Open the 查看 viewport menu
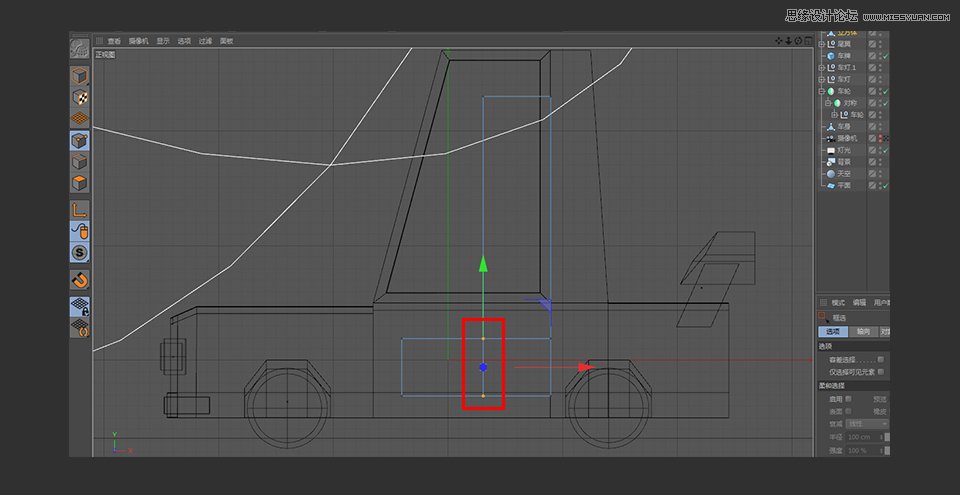The image size is (960, 495). [x=114, y=41]
